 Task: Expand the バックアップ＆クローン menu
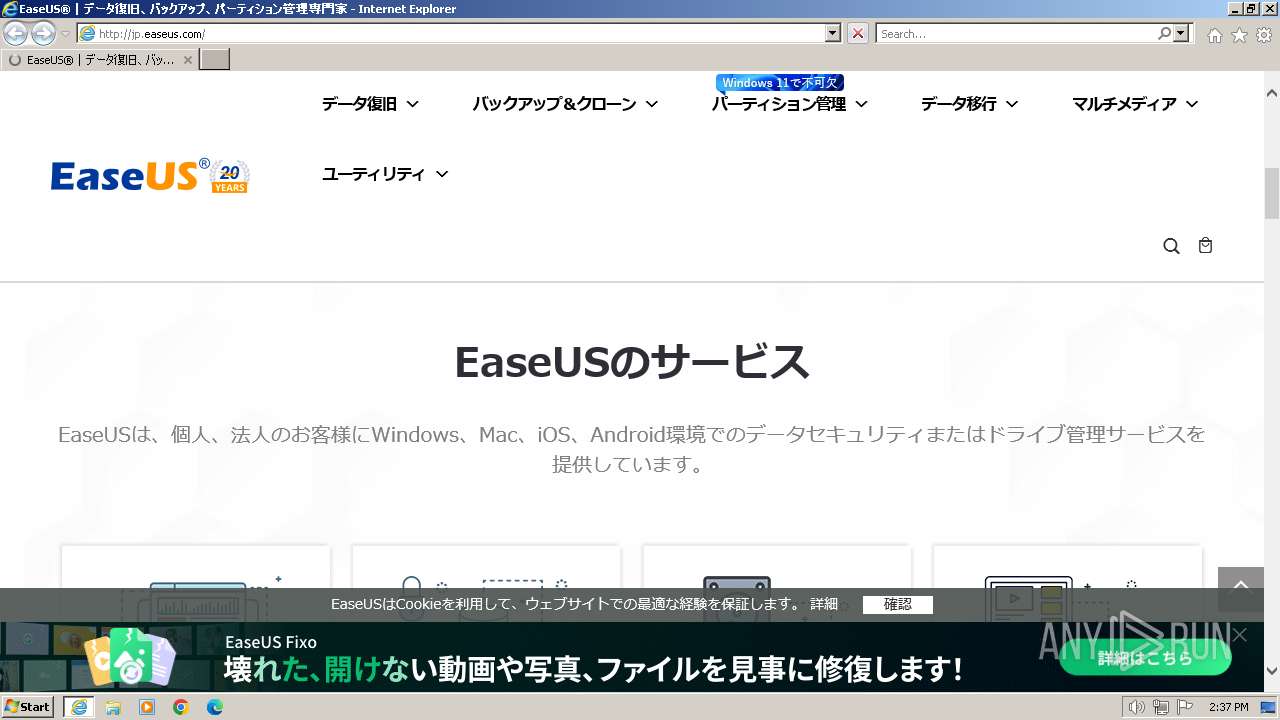(565, 104)
